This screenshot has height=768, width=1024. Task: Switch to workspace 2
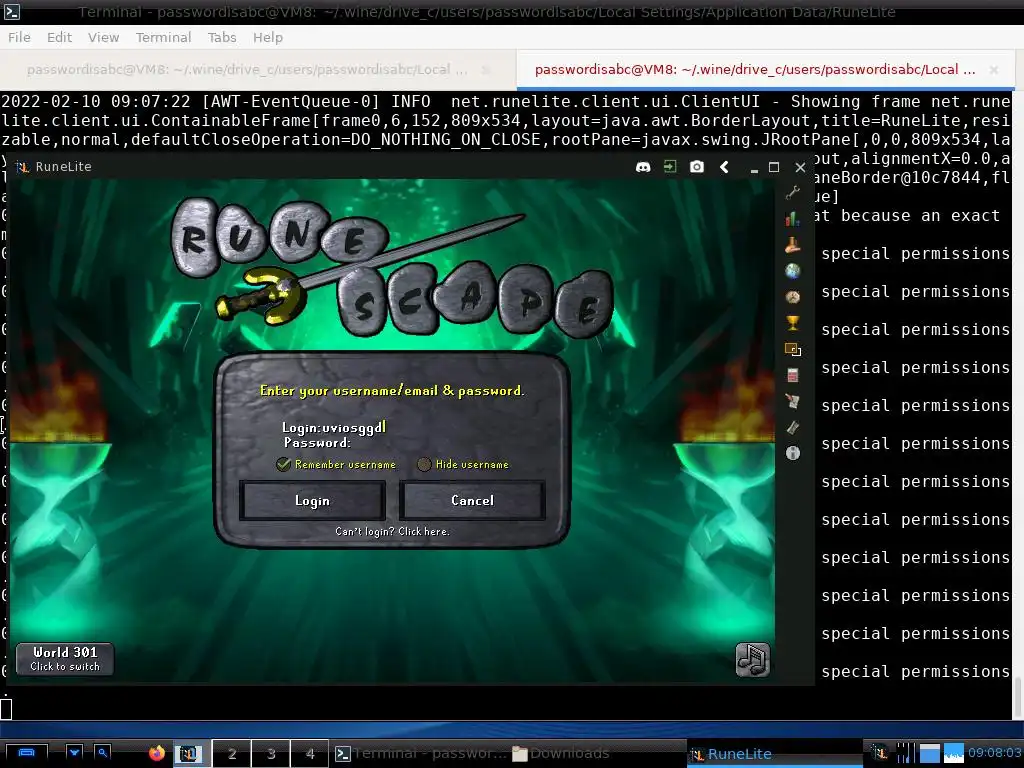232,754
